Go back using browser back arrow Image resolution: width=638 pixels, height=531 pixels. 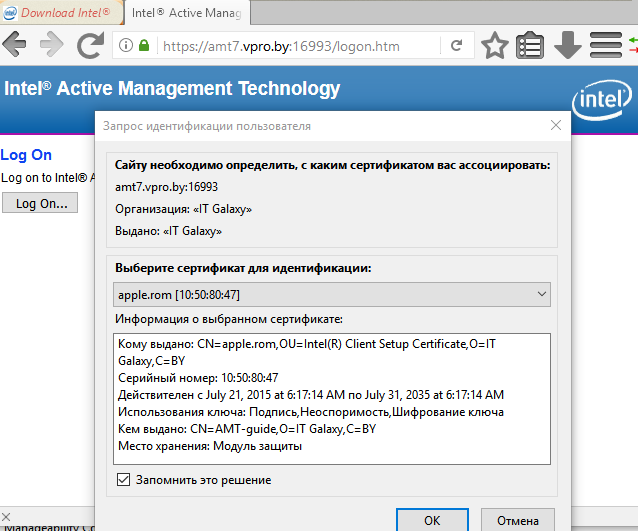[x=14, y=44]
